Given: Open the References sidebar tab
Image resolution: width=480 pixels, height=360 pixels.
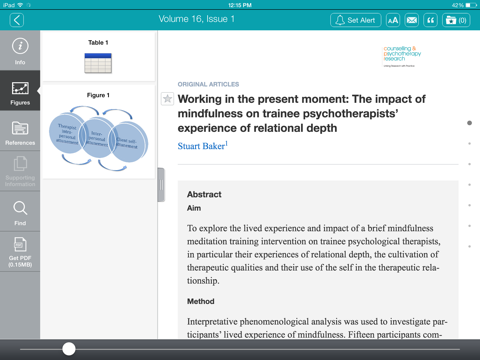Looking at the screenshot, I should point(20,131).
